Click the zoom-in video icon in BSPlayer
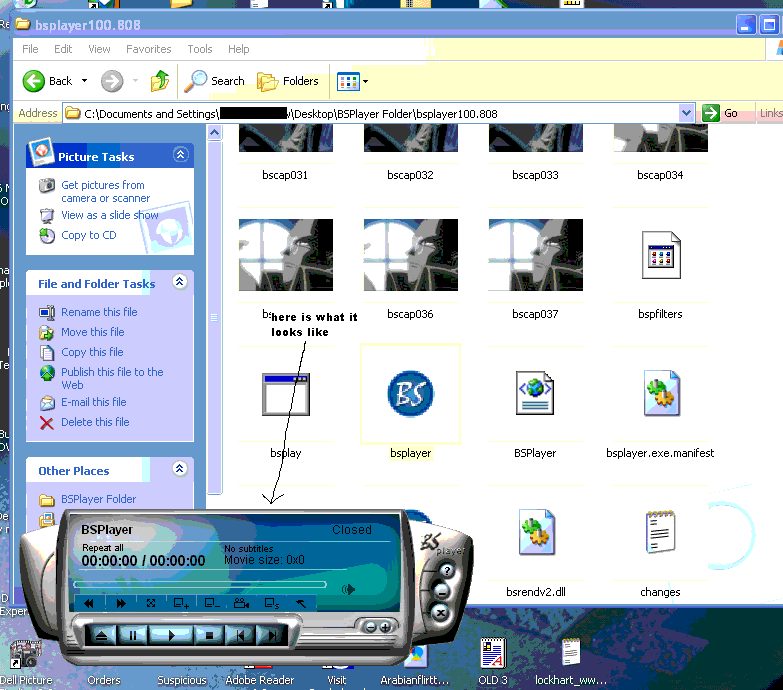Image resolution: width=783 pixels, height=690 pixels. tap(181, 603)
